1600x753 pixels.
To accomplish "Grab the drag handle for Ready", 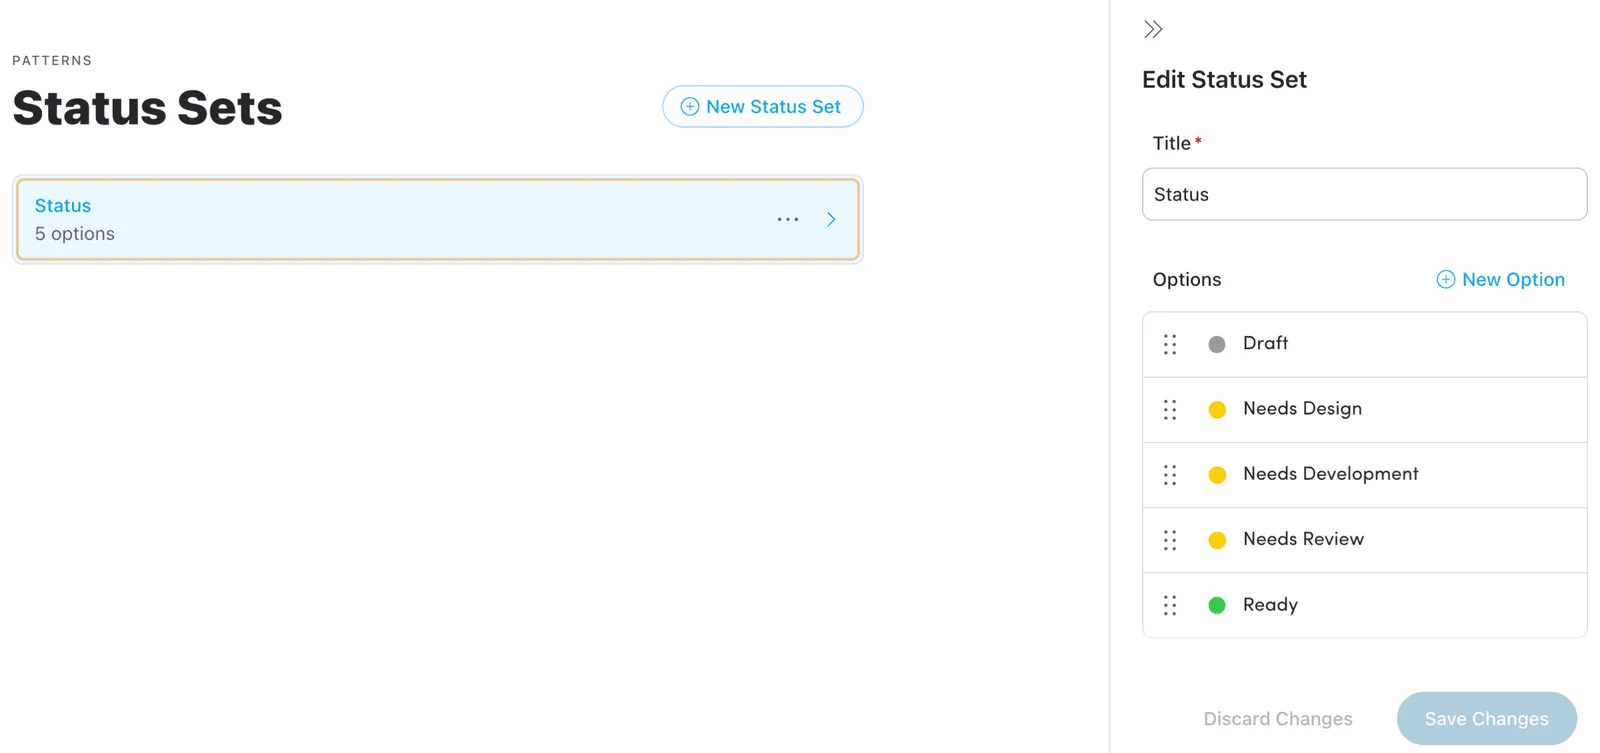I will pos(1170,605).
